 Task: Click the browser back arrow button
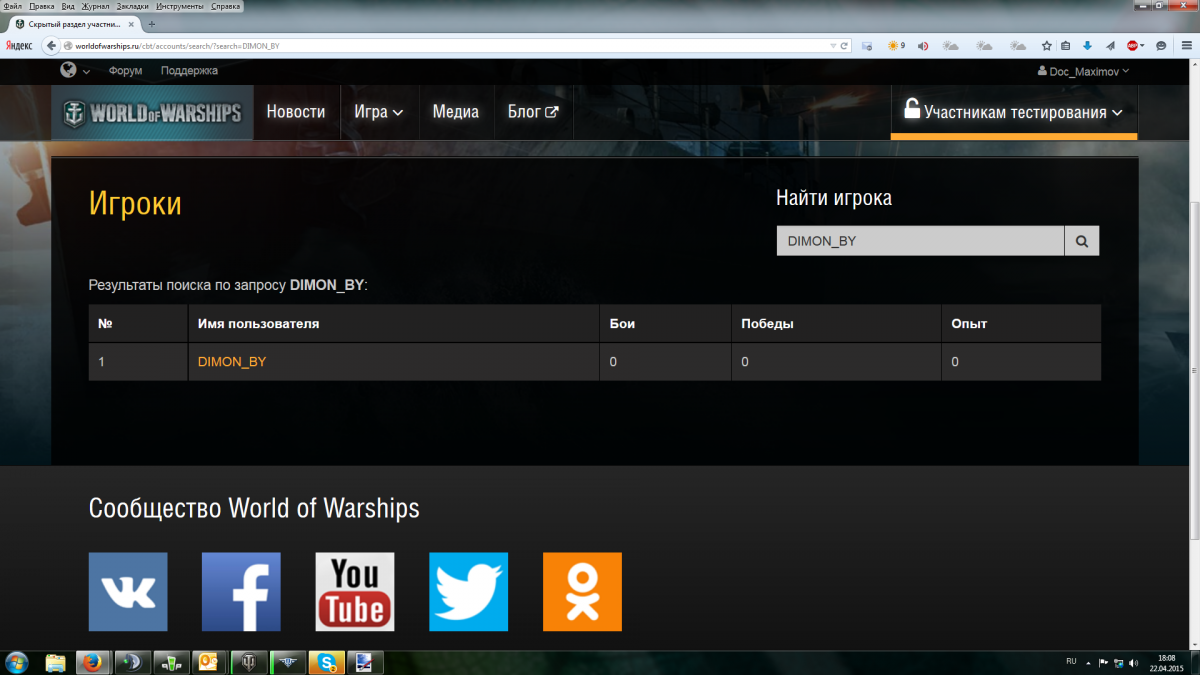pos(50,46)
